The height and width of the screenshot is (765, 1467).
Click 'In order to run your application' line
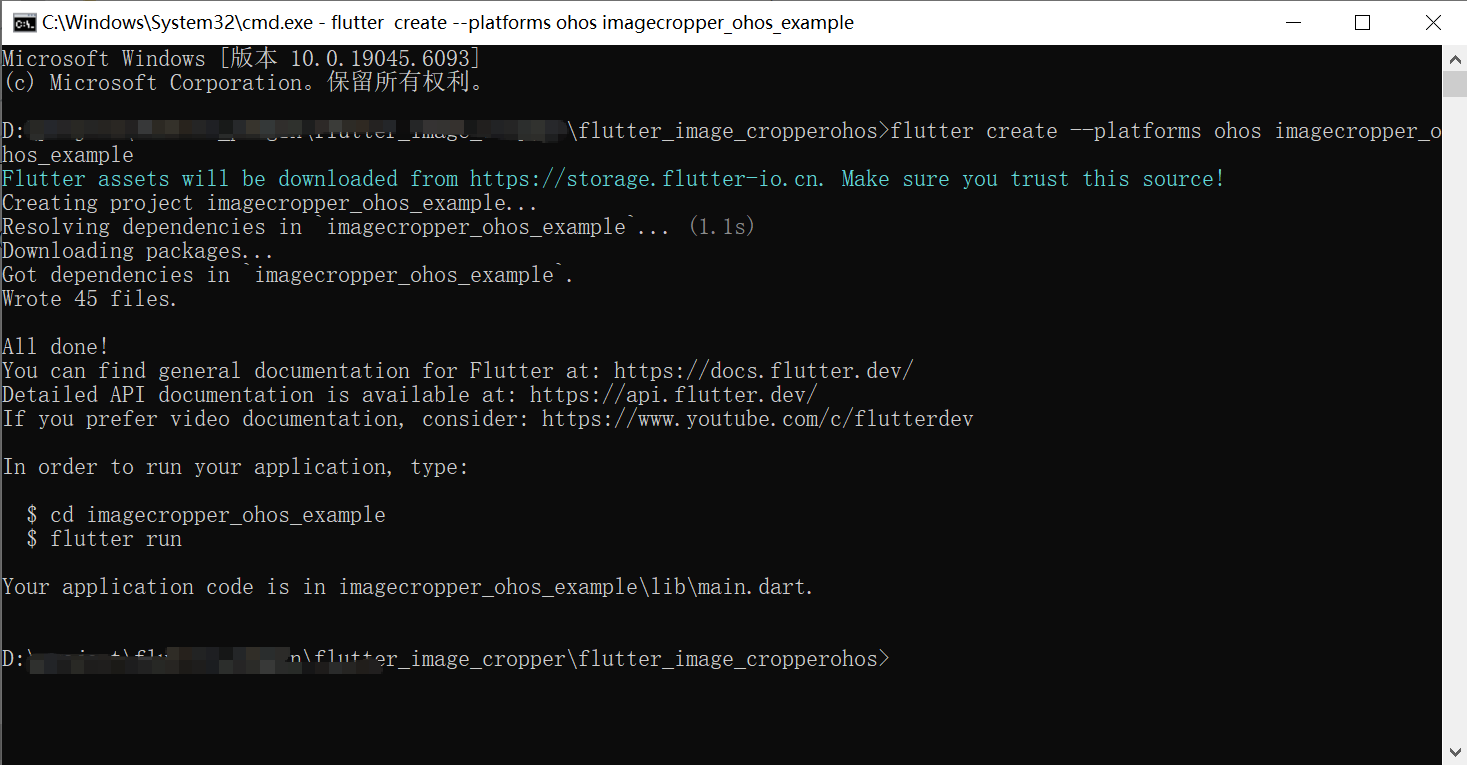click(x=235, y=467)
